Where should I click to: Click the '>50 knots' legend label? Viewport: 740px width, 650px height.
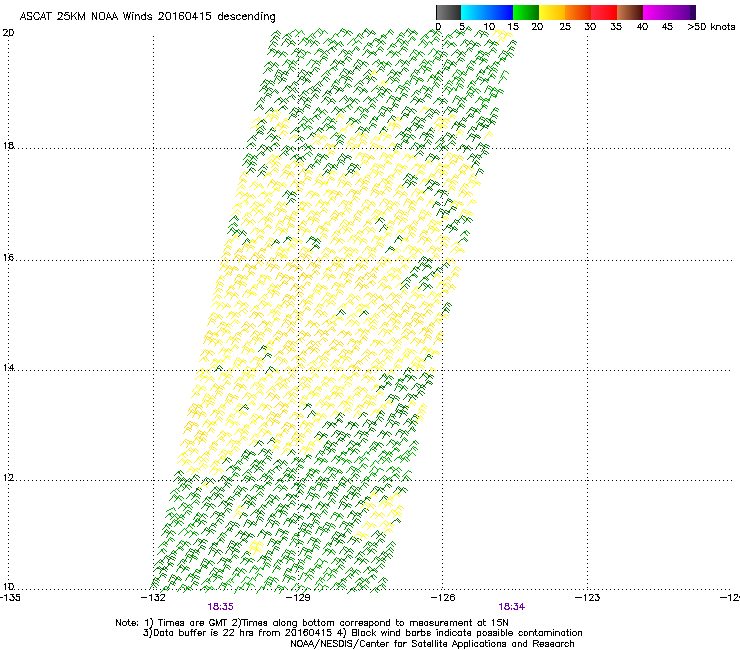pos(711,27)
